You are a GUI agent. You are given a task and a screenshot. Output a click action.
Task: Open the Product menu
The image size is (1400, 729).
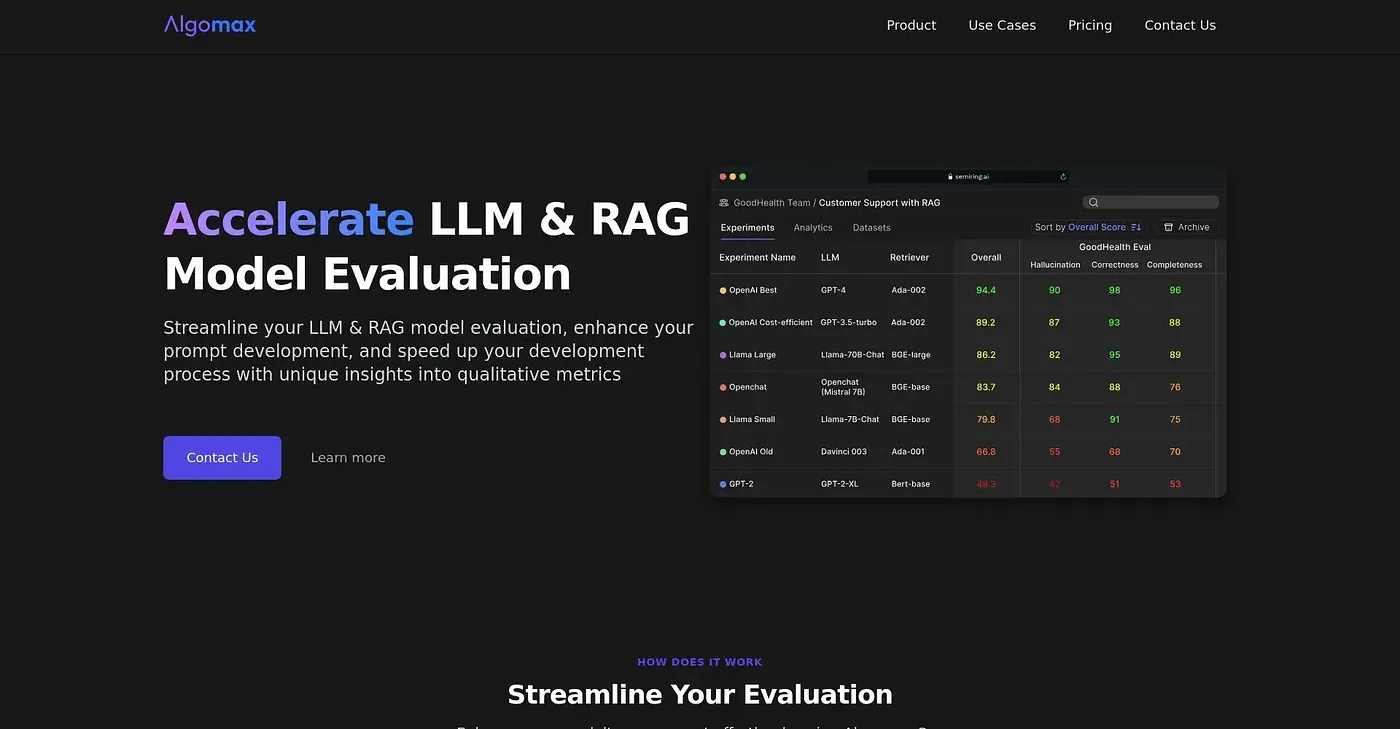point(911,25)
